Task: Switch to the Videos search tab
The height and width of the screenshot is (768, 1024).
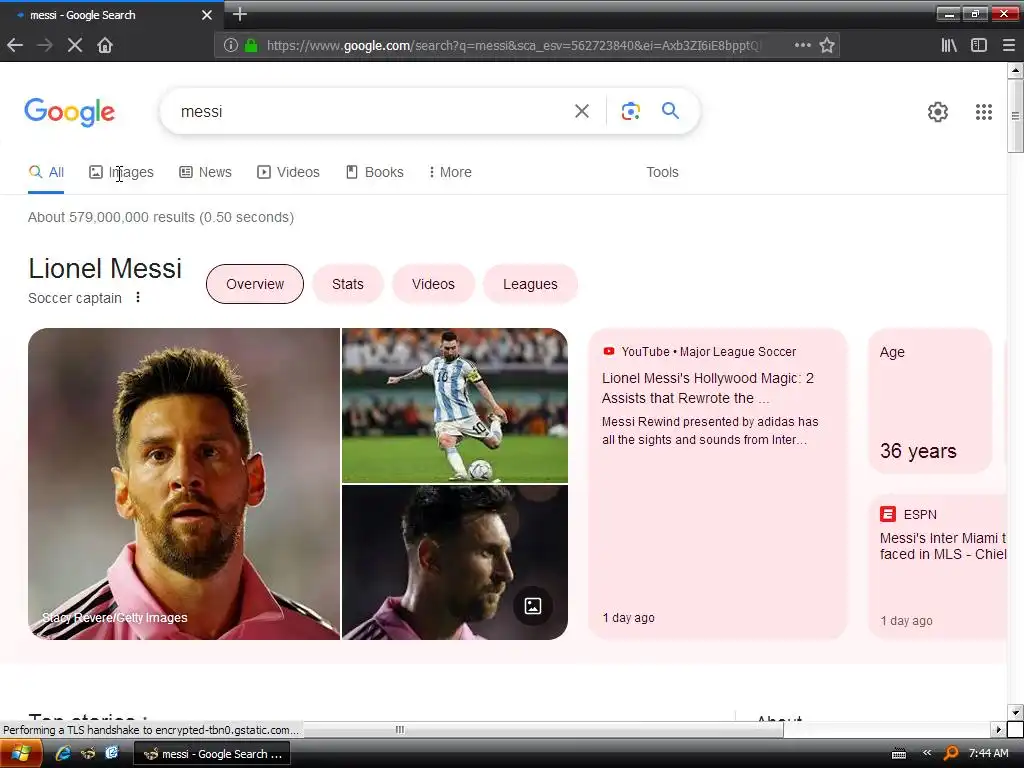Action: click(x=288, y=172)
